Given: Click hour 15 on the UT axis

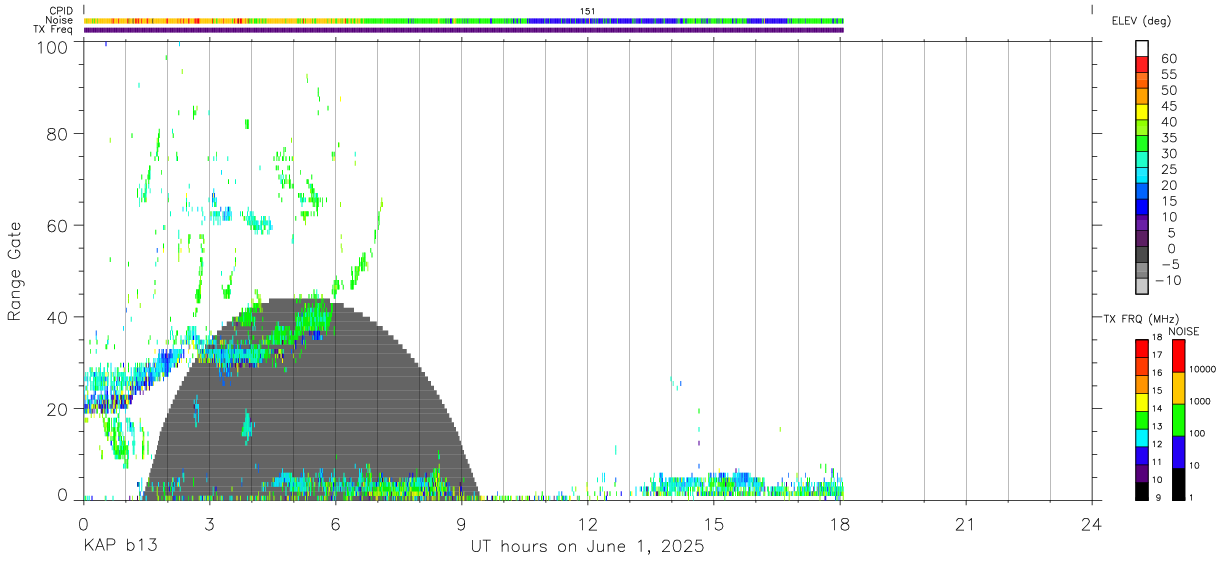Looking at the screenshot, I should [713, 523].
